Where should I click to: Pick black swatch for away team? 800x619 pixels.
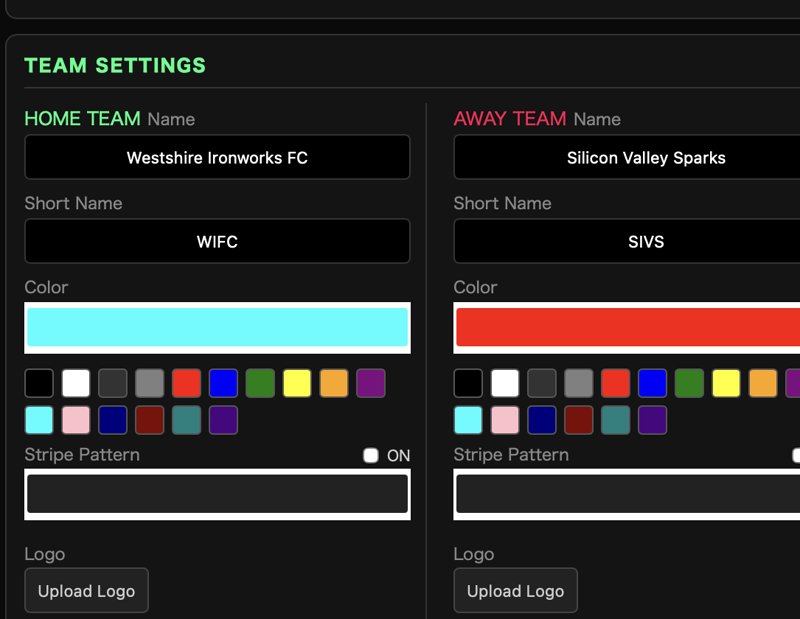[468, 383]
